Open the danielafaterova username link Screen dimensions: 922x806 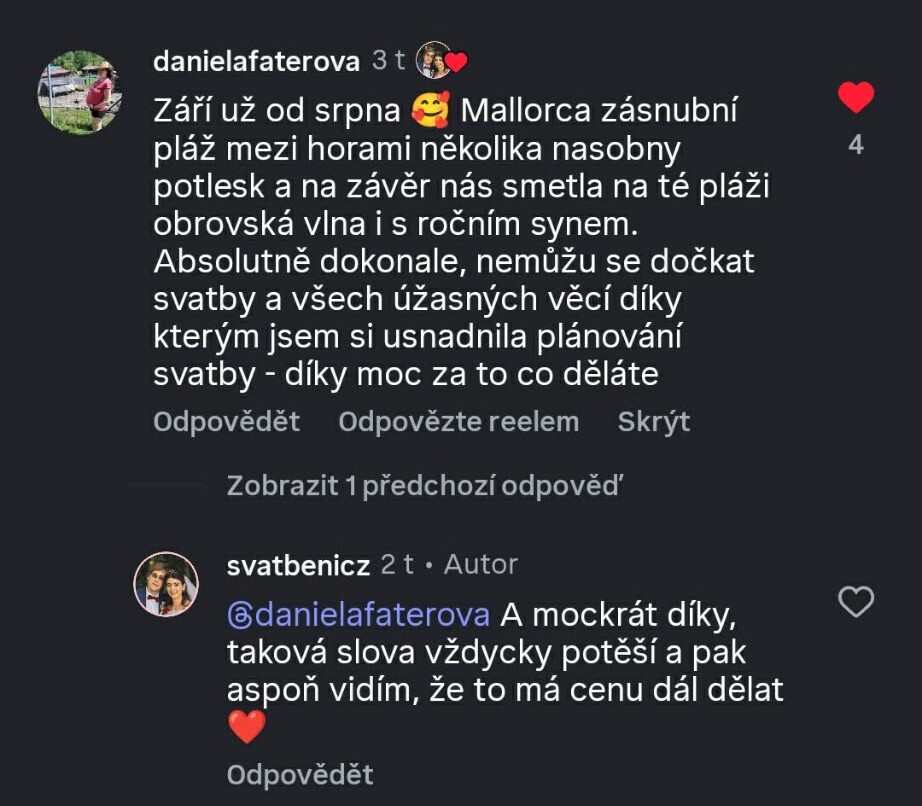(x=256, y=61)
